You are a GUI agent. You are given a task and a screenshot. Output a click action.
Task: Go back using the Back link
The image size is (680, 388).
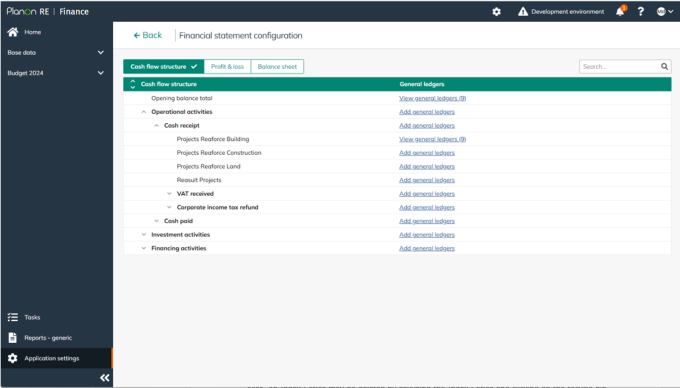pyautogui.click(x=147, y=35)
